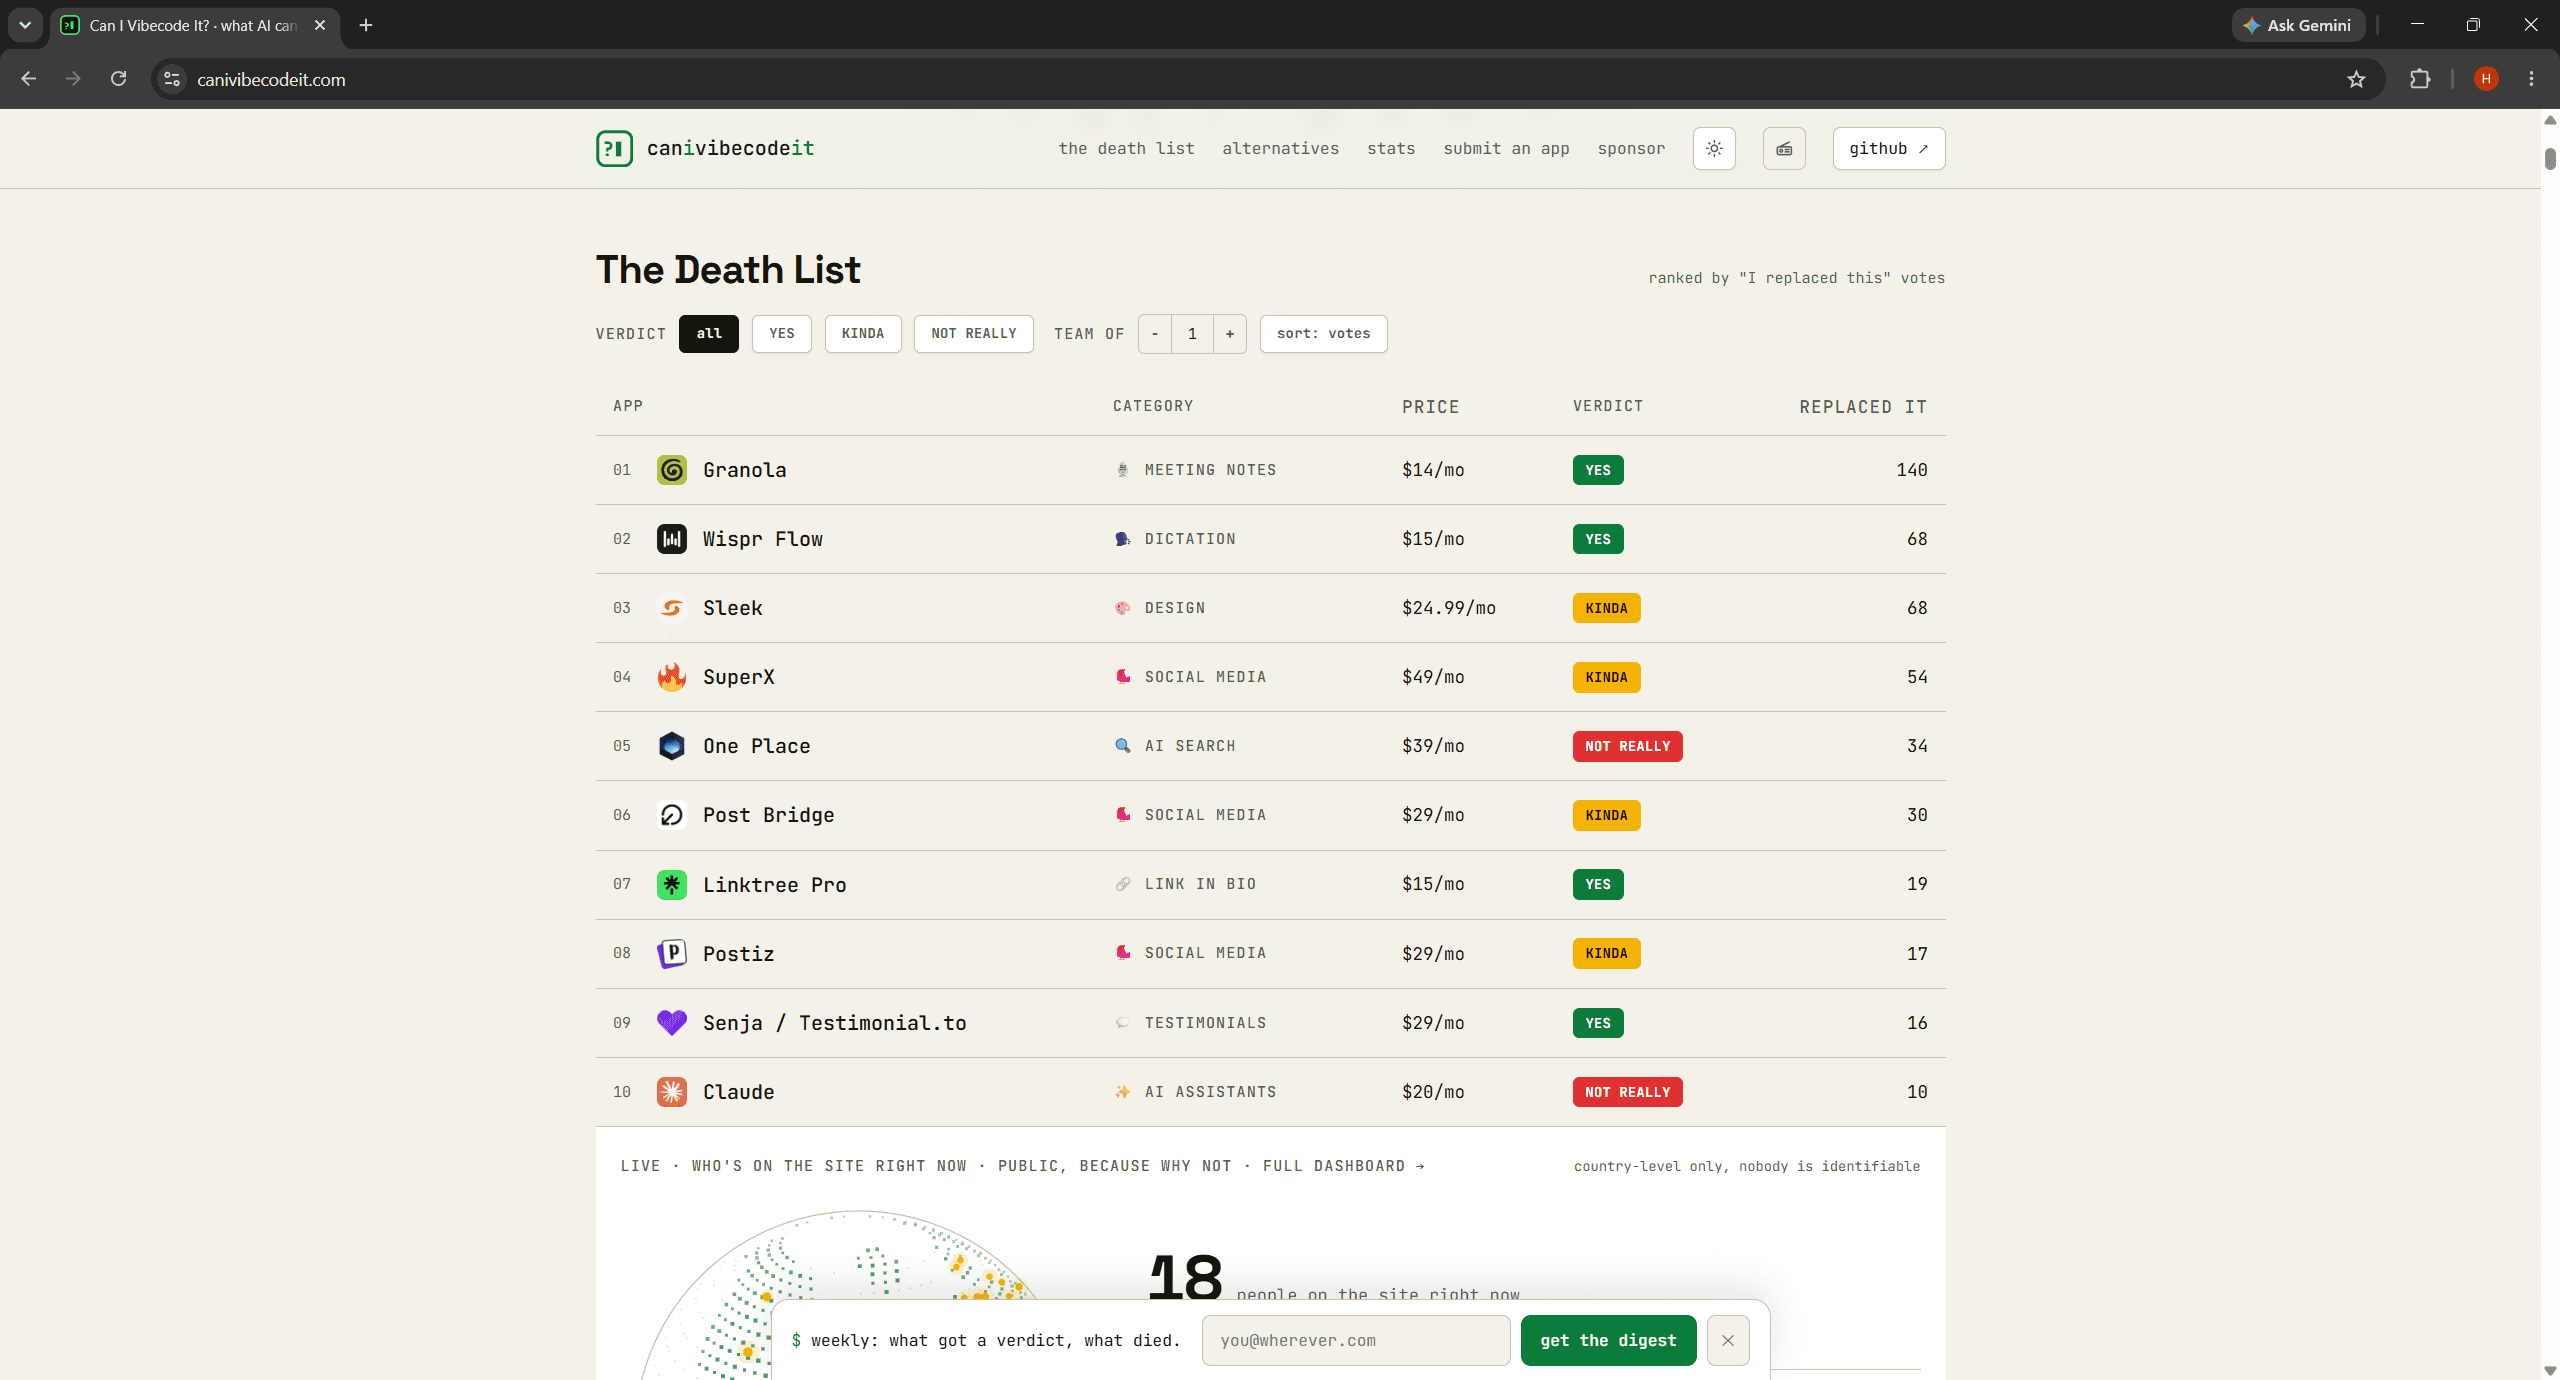The height and width of the screenshot is (1380, 2560).
Task: Open the Wispr Flow entry
Action: click(x=762, y=539)
